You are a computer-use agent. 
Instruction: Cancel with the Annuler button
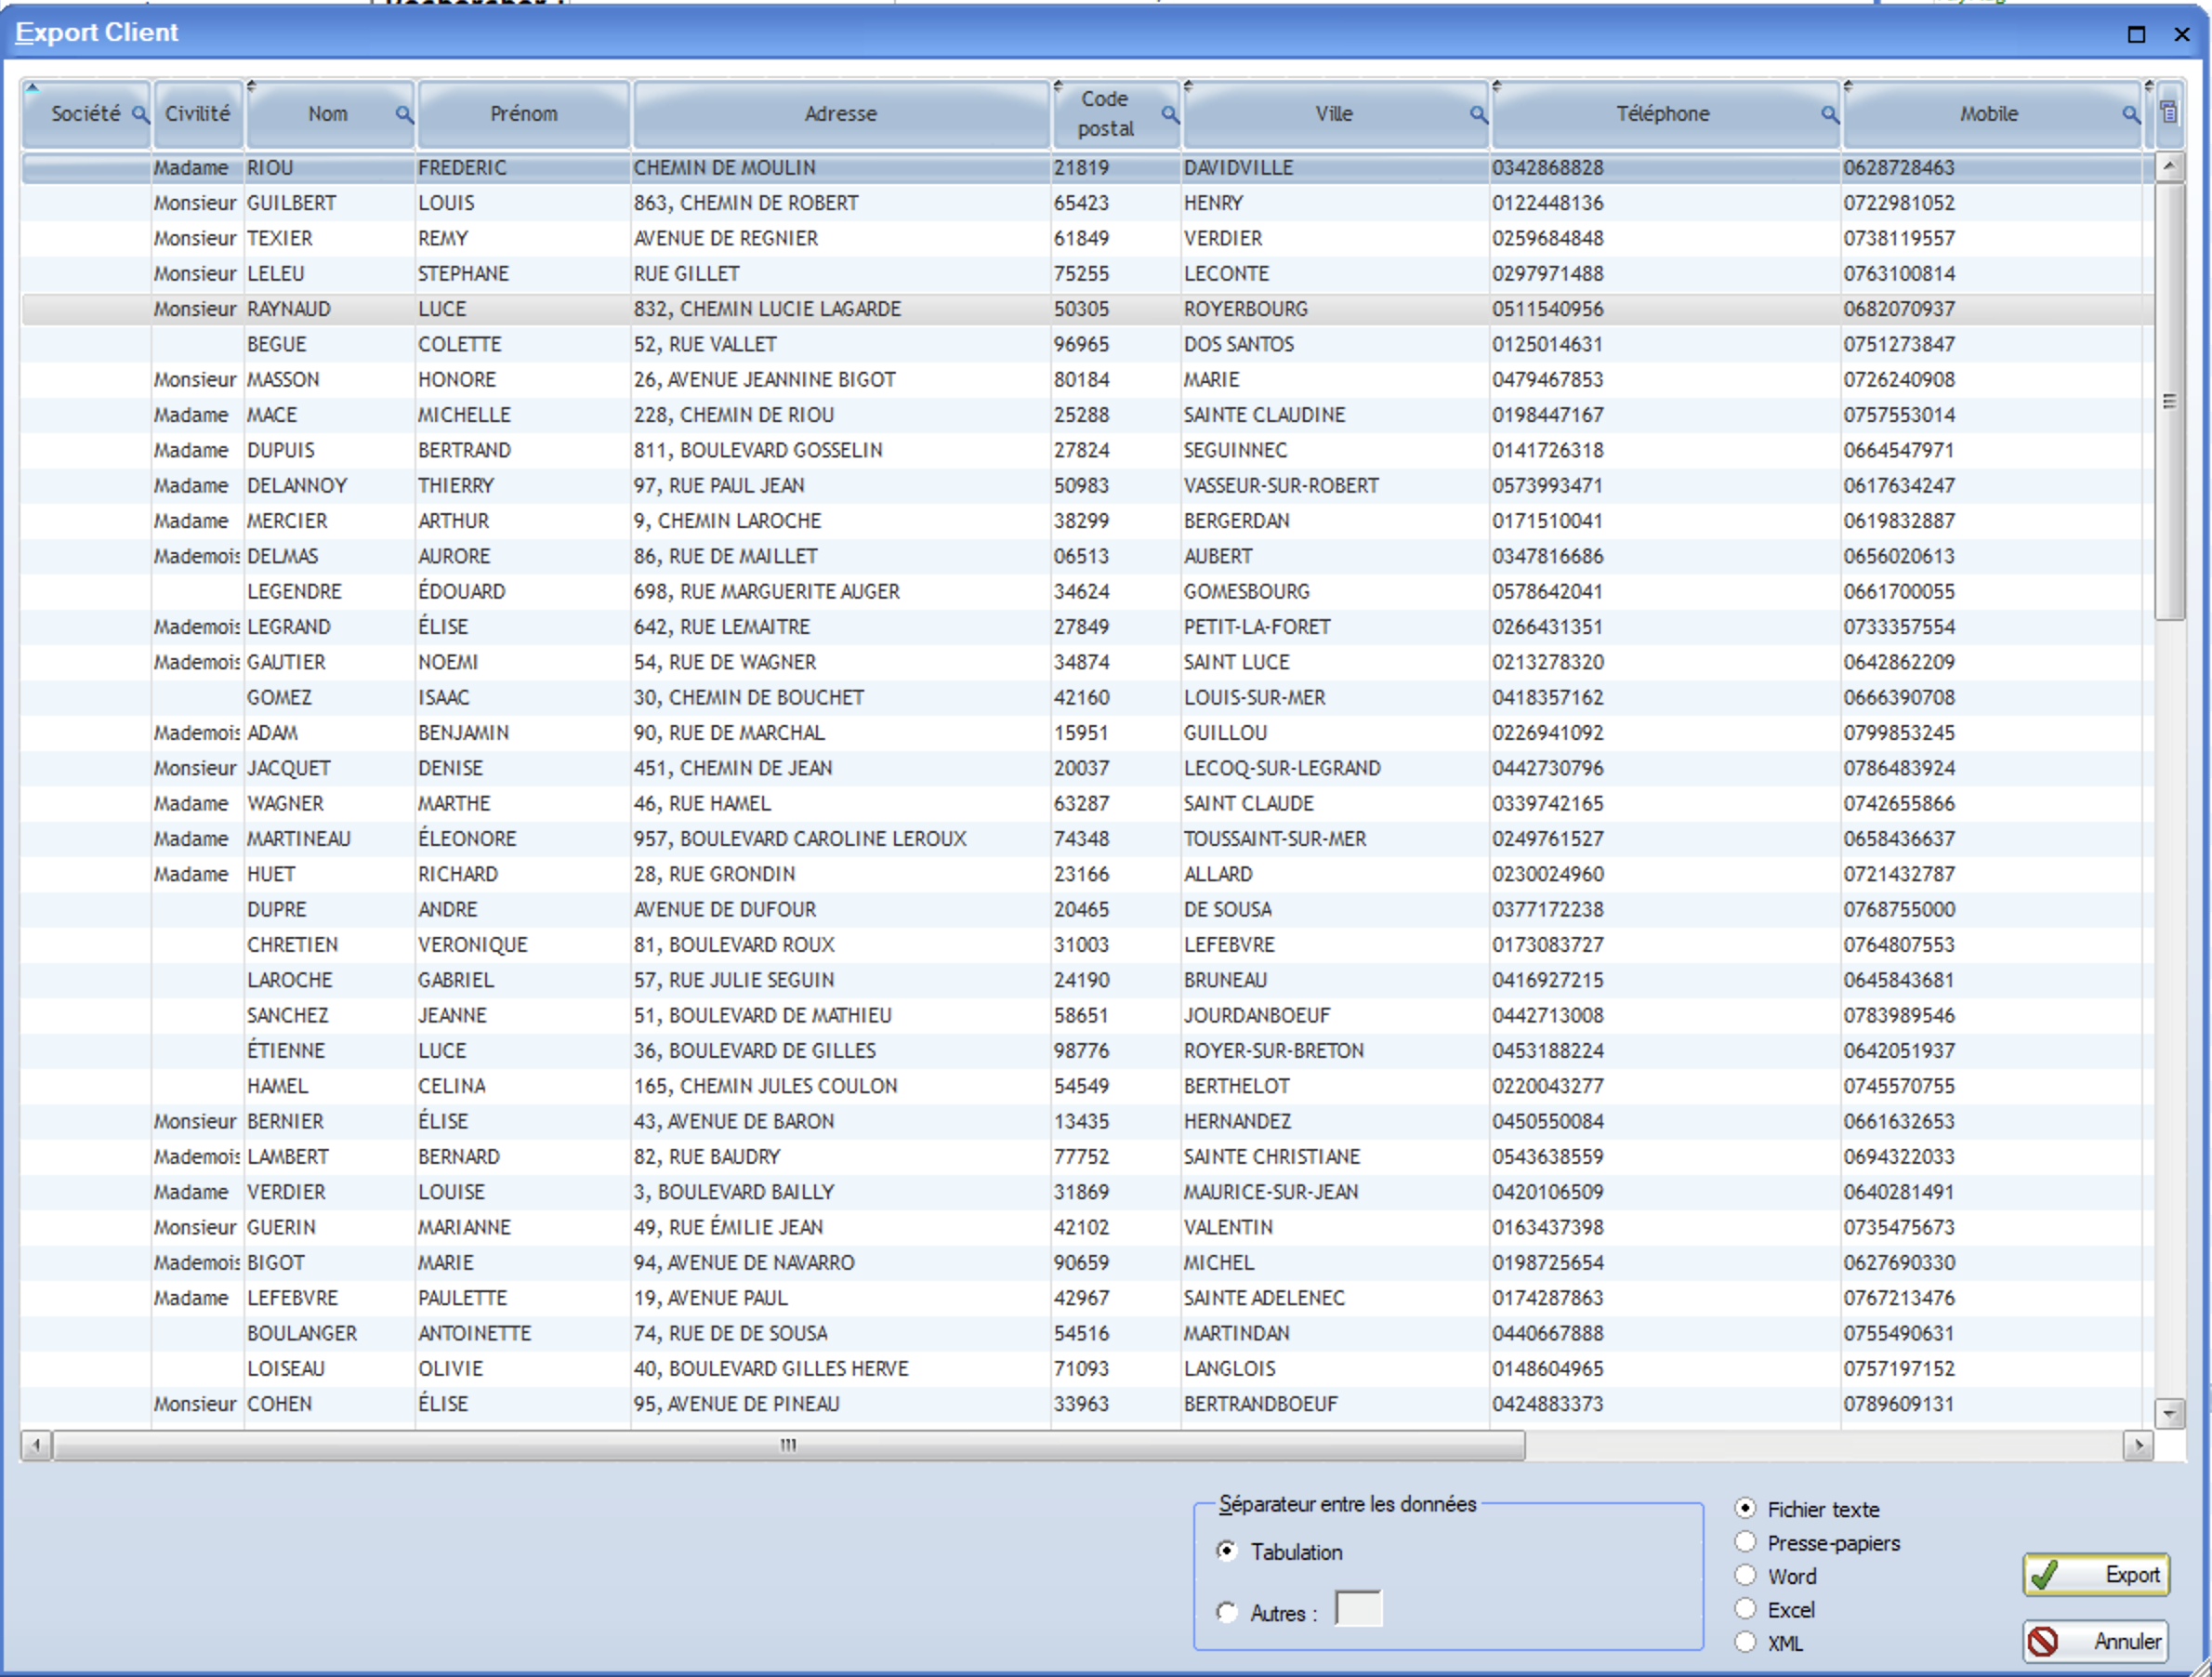[2096, 1641]
